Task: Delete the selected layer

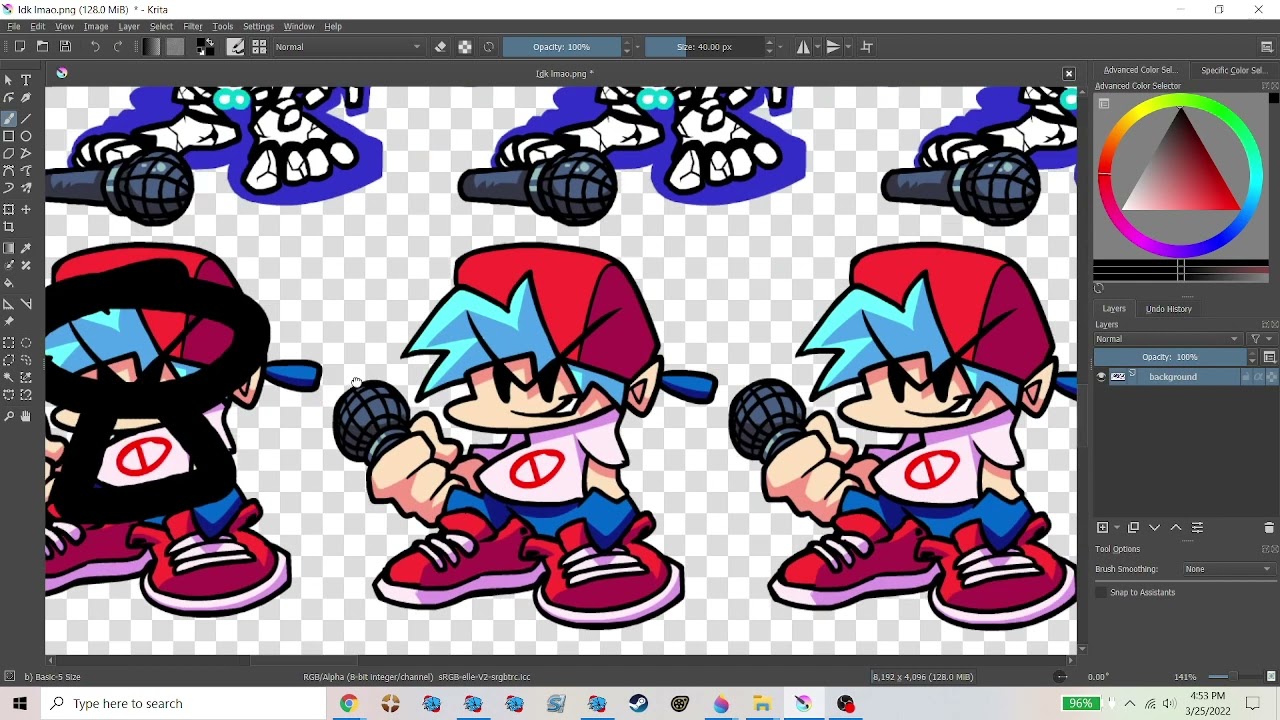Action: (1269, 528)
